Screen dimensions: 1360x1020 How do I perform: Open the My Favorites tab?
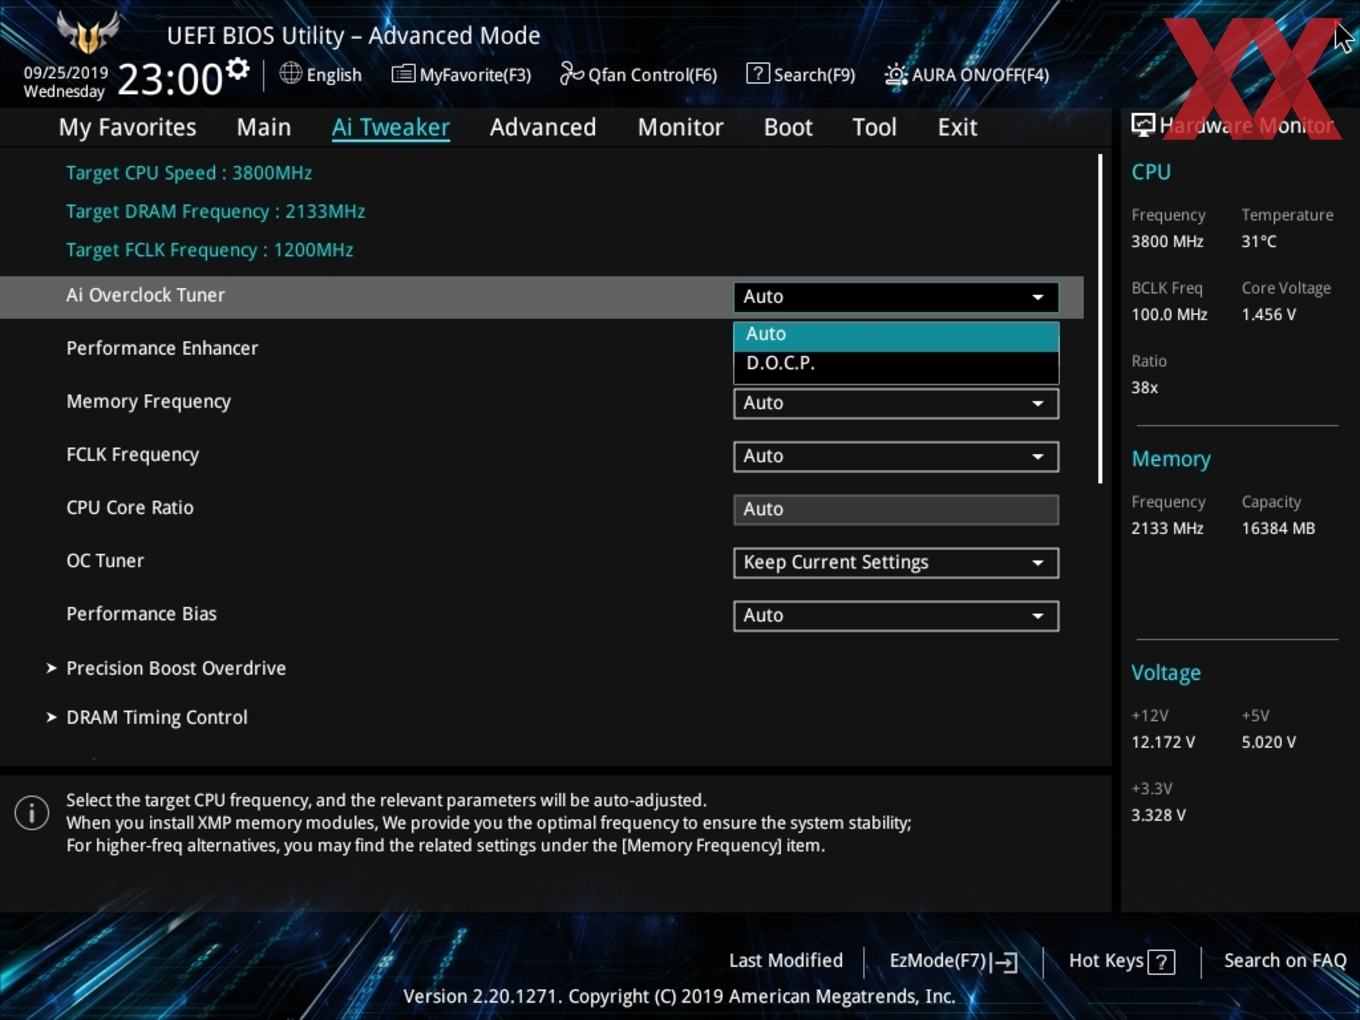127,127
